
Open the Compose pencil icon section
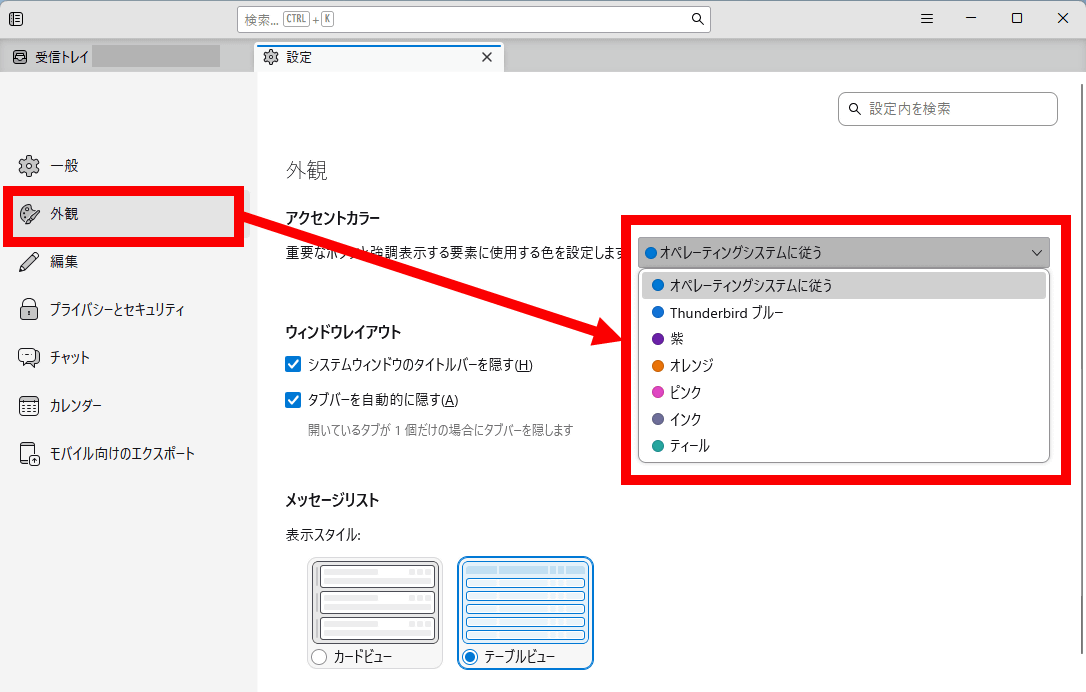29,262
